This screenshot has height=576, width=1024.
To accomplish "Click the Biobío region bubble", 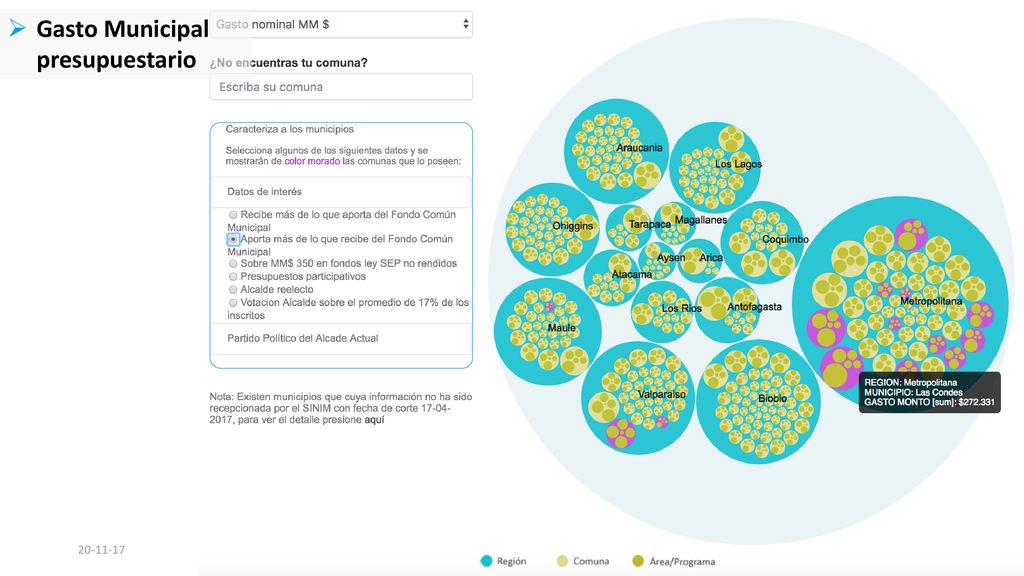I will click(x=758, y=402).
